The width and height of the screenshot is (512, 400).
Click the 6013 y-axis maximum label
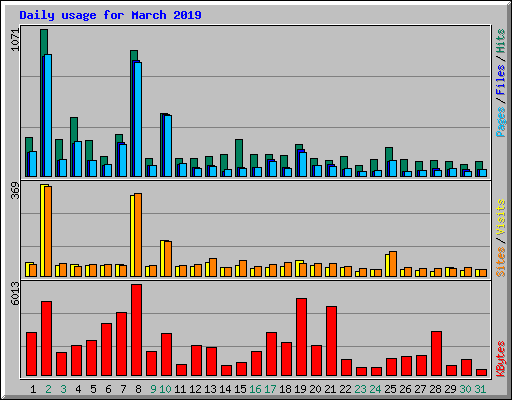15,294
